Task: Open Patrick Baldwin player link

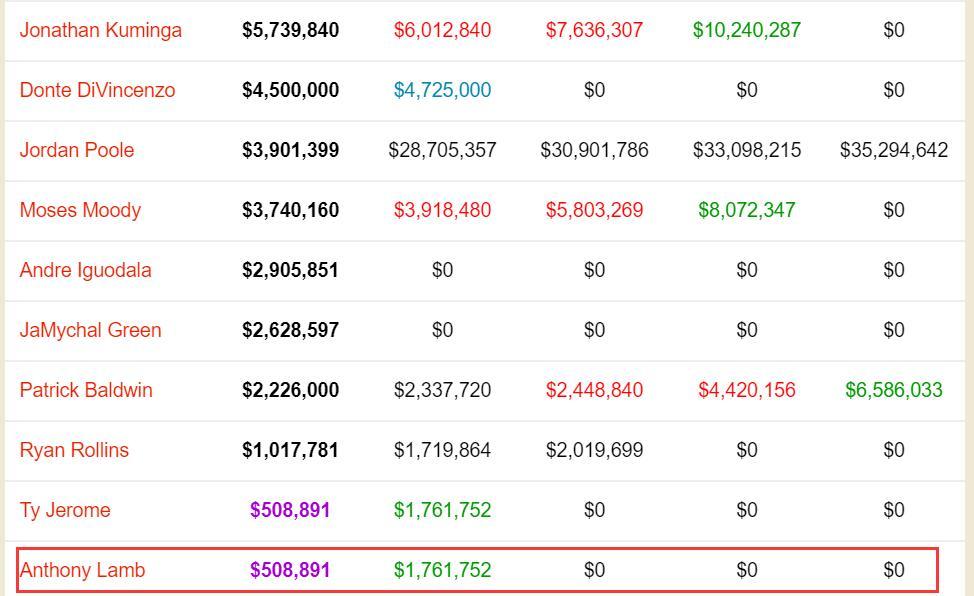Action: coord(86,390)
